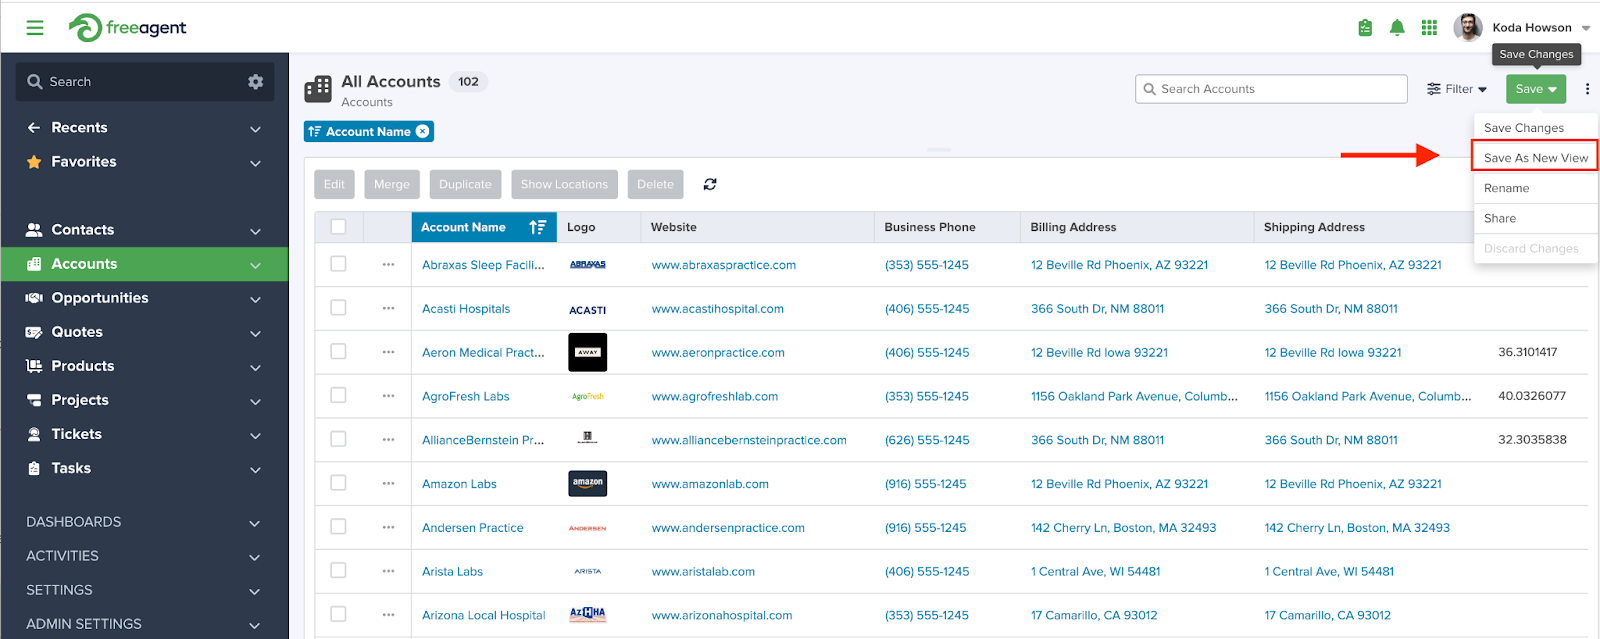
Task: Open row actions for AgroFresh Labs
Action: (x=388, y=396)
